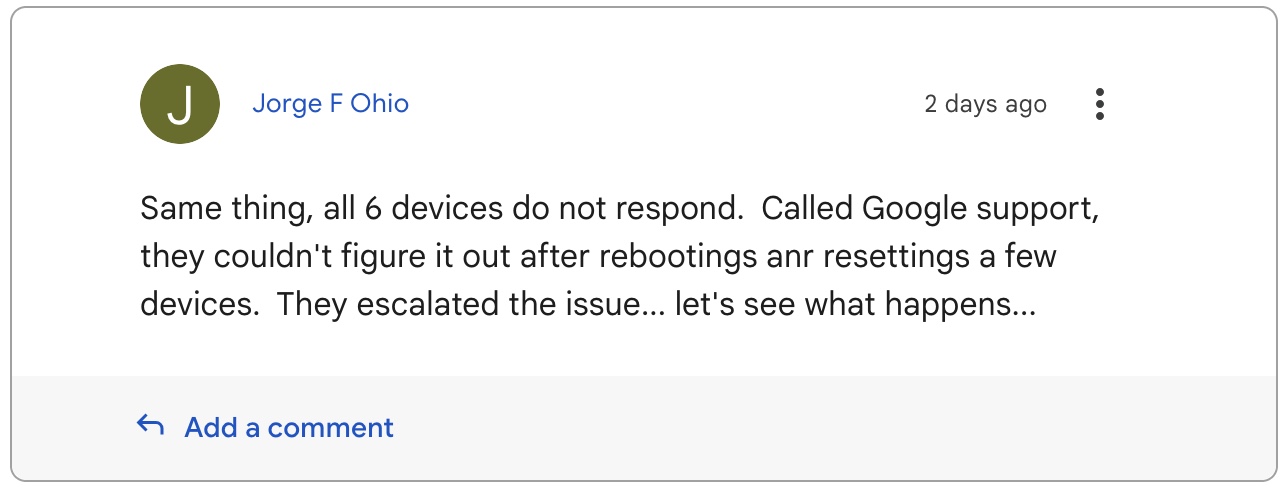Click the olive J avatar circle
This screenshot has height=492, width=1286.
[x=180, y=105]
